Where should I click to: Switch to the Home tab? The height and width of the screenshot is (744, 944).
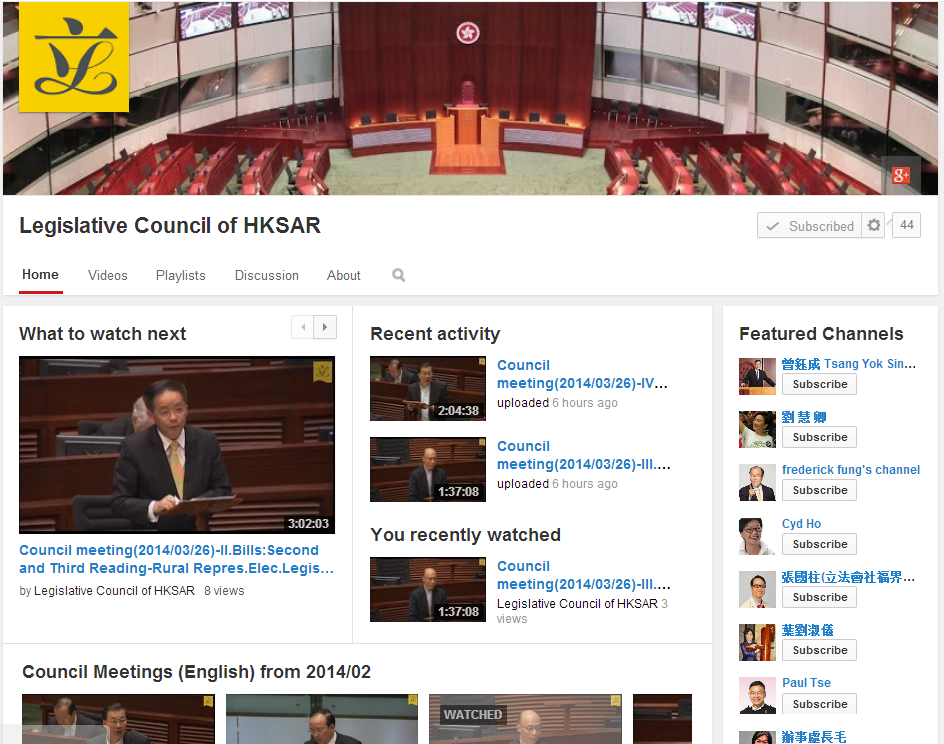pyautogui.click(x=40, y=274)
